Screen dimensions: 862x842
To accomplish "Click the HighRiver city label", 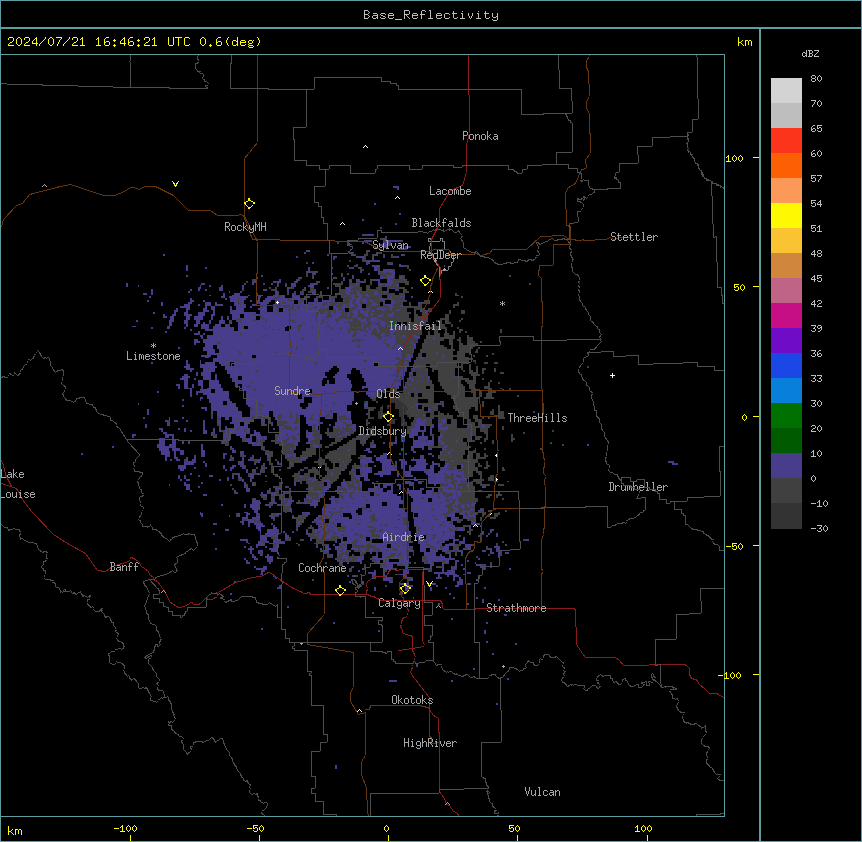I will 430,743.
